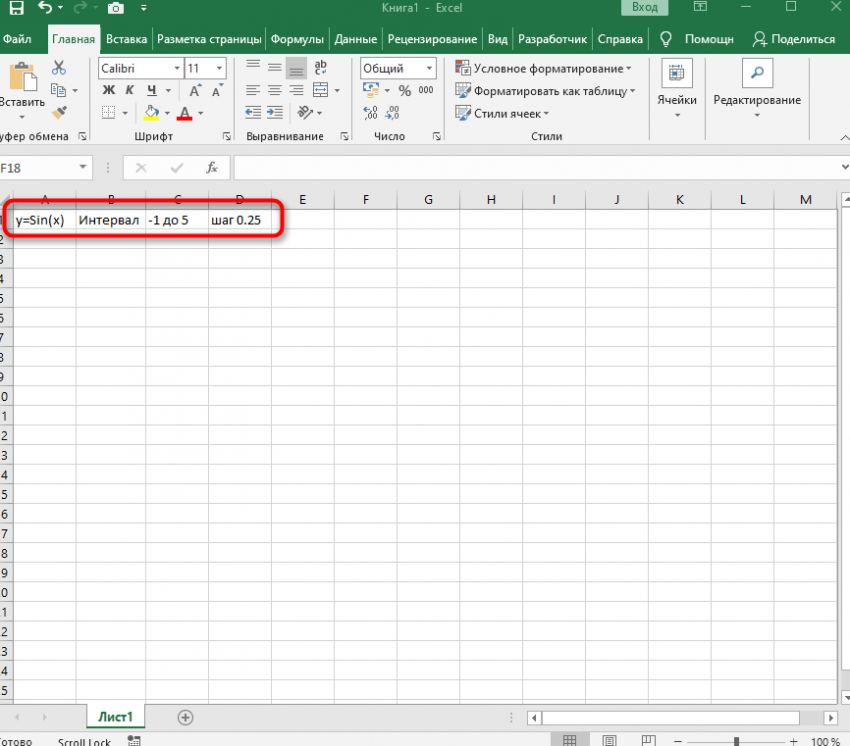Click the Wrap Text icon
Image resolution: width=850 pixels, height=746 pixels.
318,68
